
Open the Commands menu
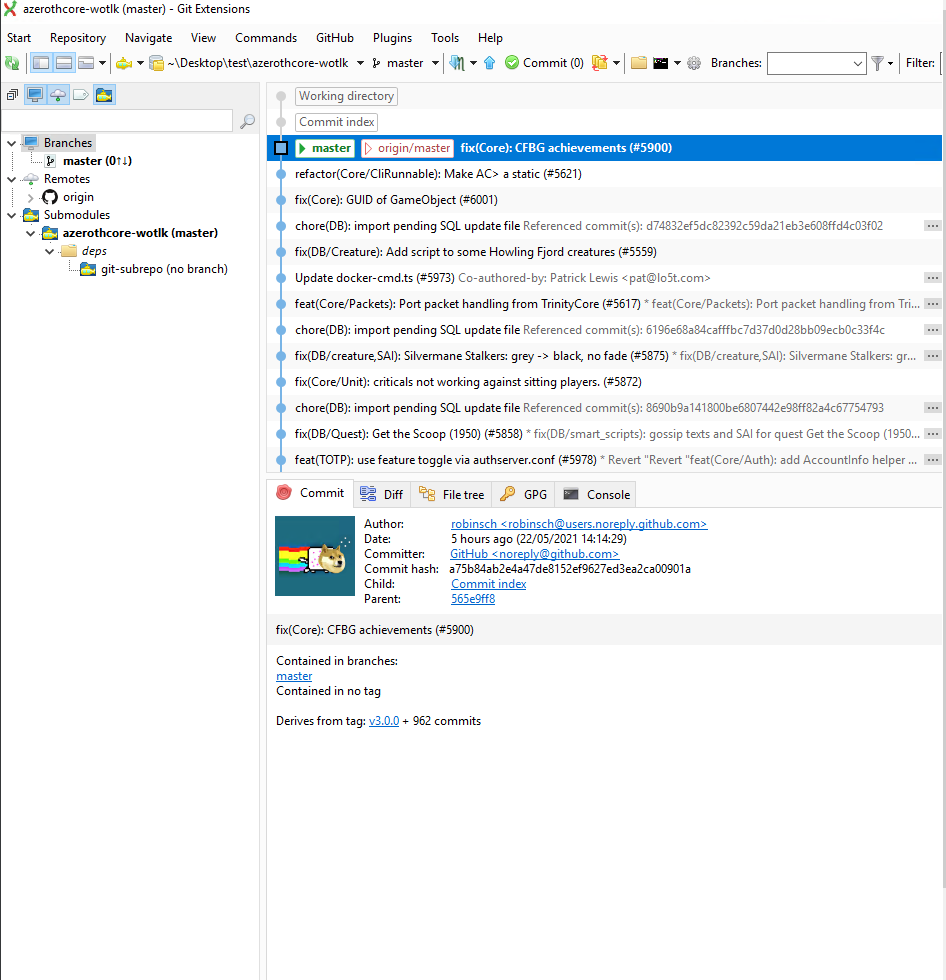pos(266,38)
